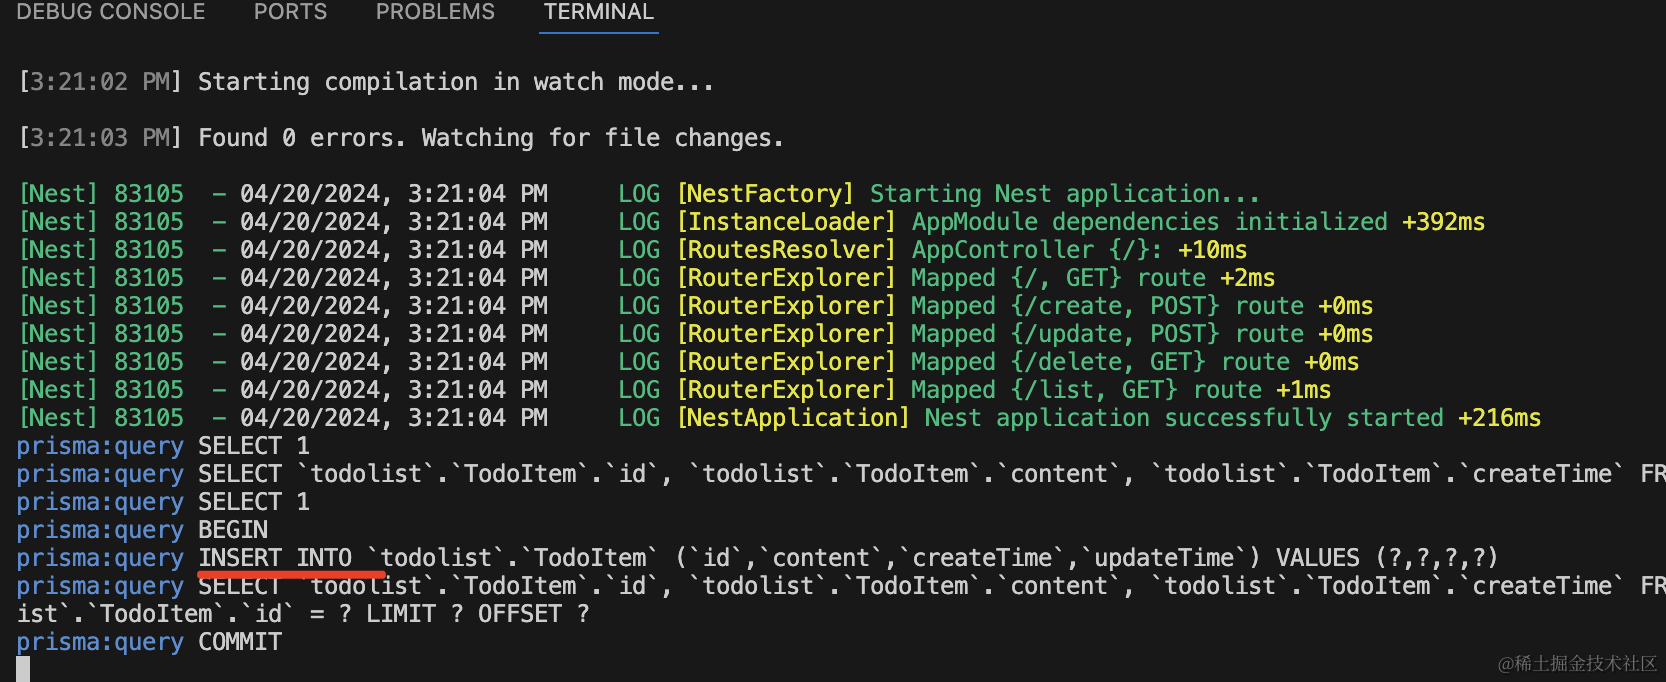Click the Mapped {/create, POST} route entry
This screenshot has height=682, width=1666.
pyautogui.click(x=1141, y=306)
